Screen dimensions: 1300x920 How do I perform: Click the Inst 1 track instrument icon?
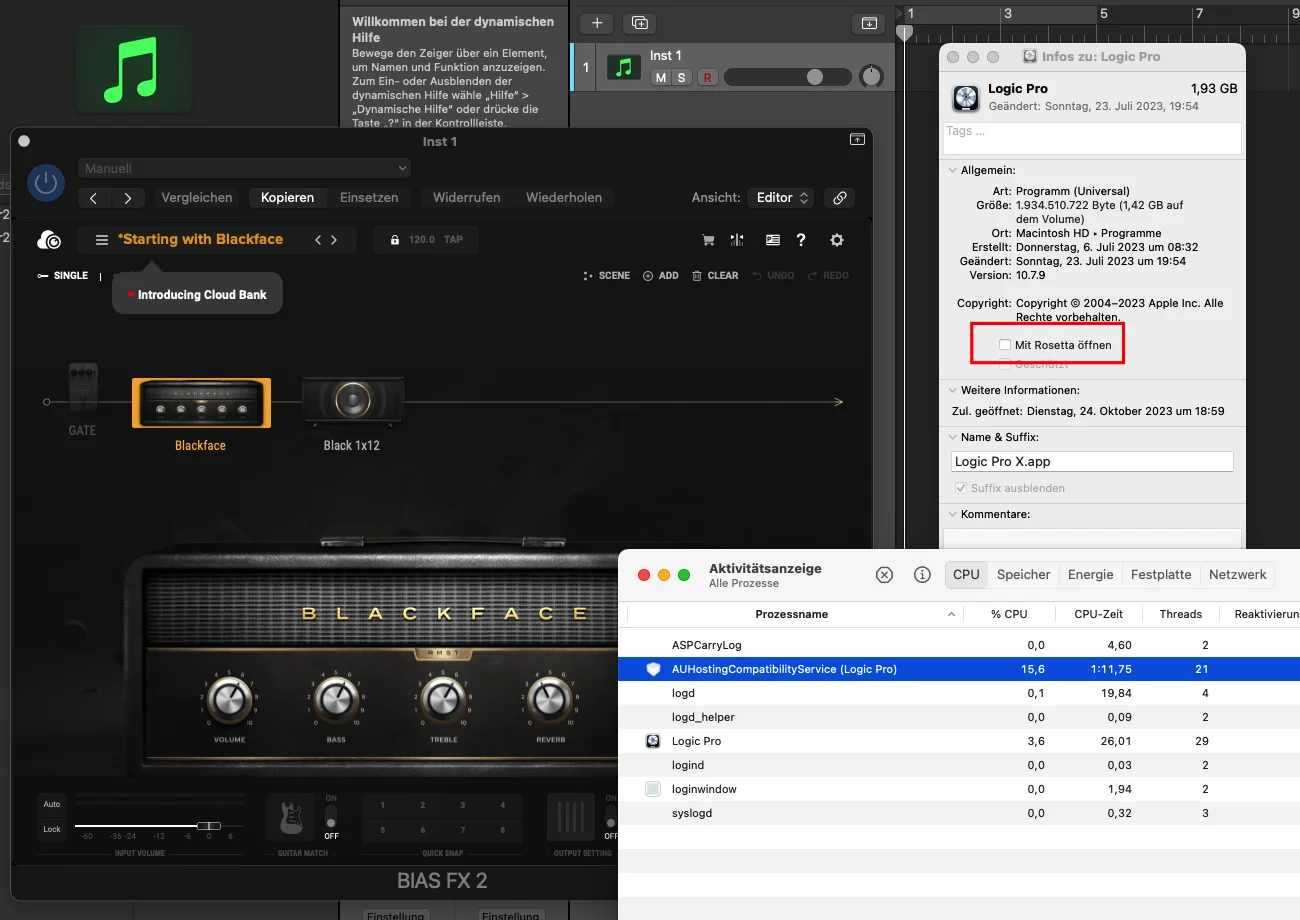click(x=624, y=68)
